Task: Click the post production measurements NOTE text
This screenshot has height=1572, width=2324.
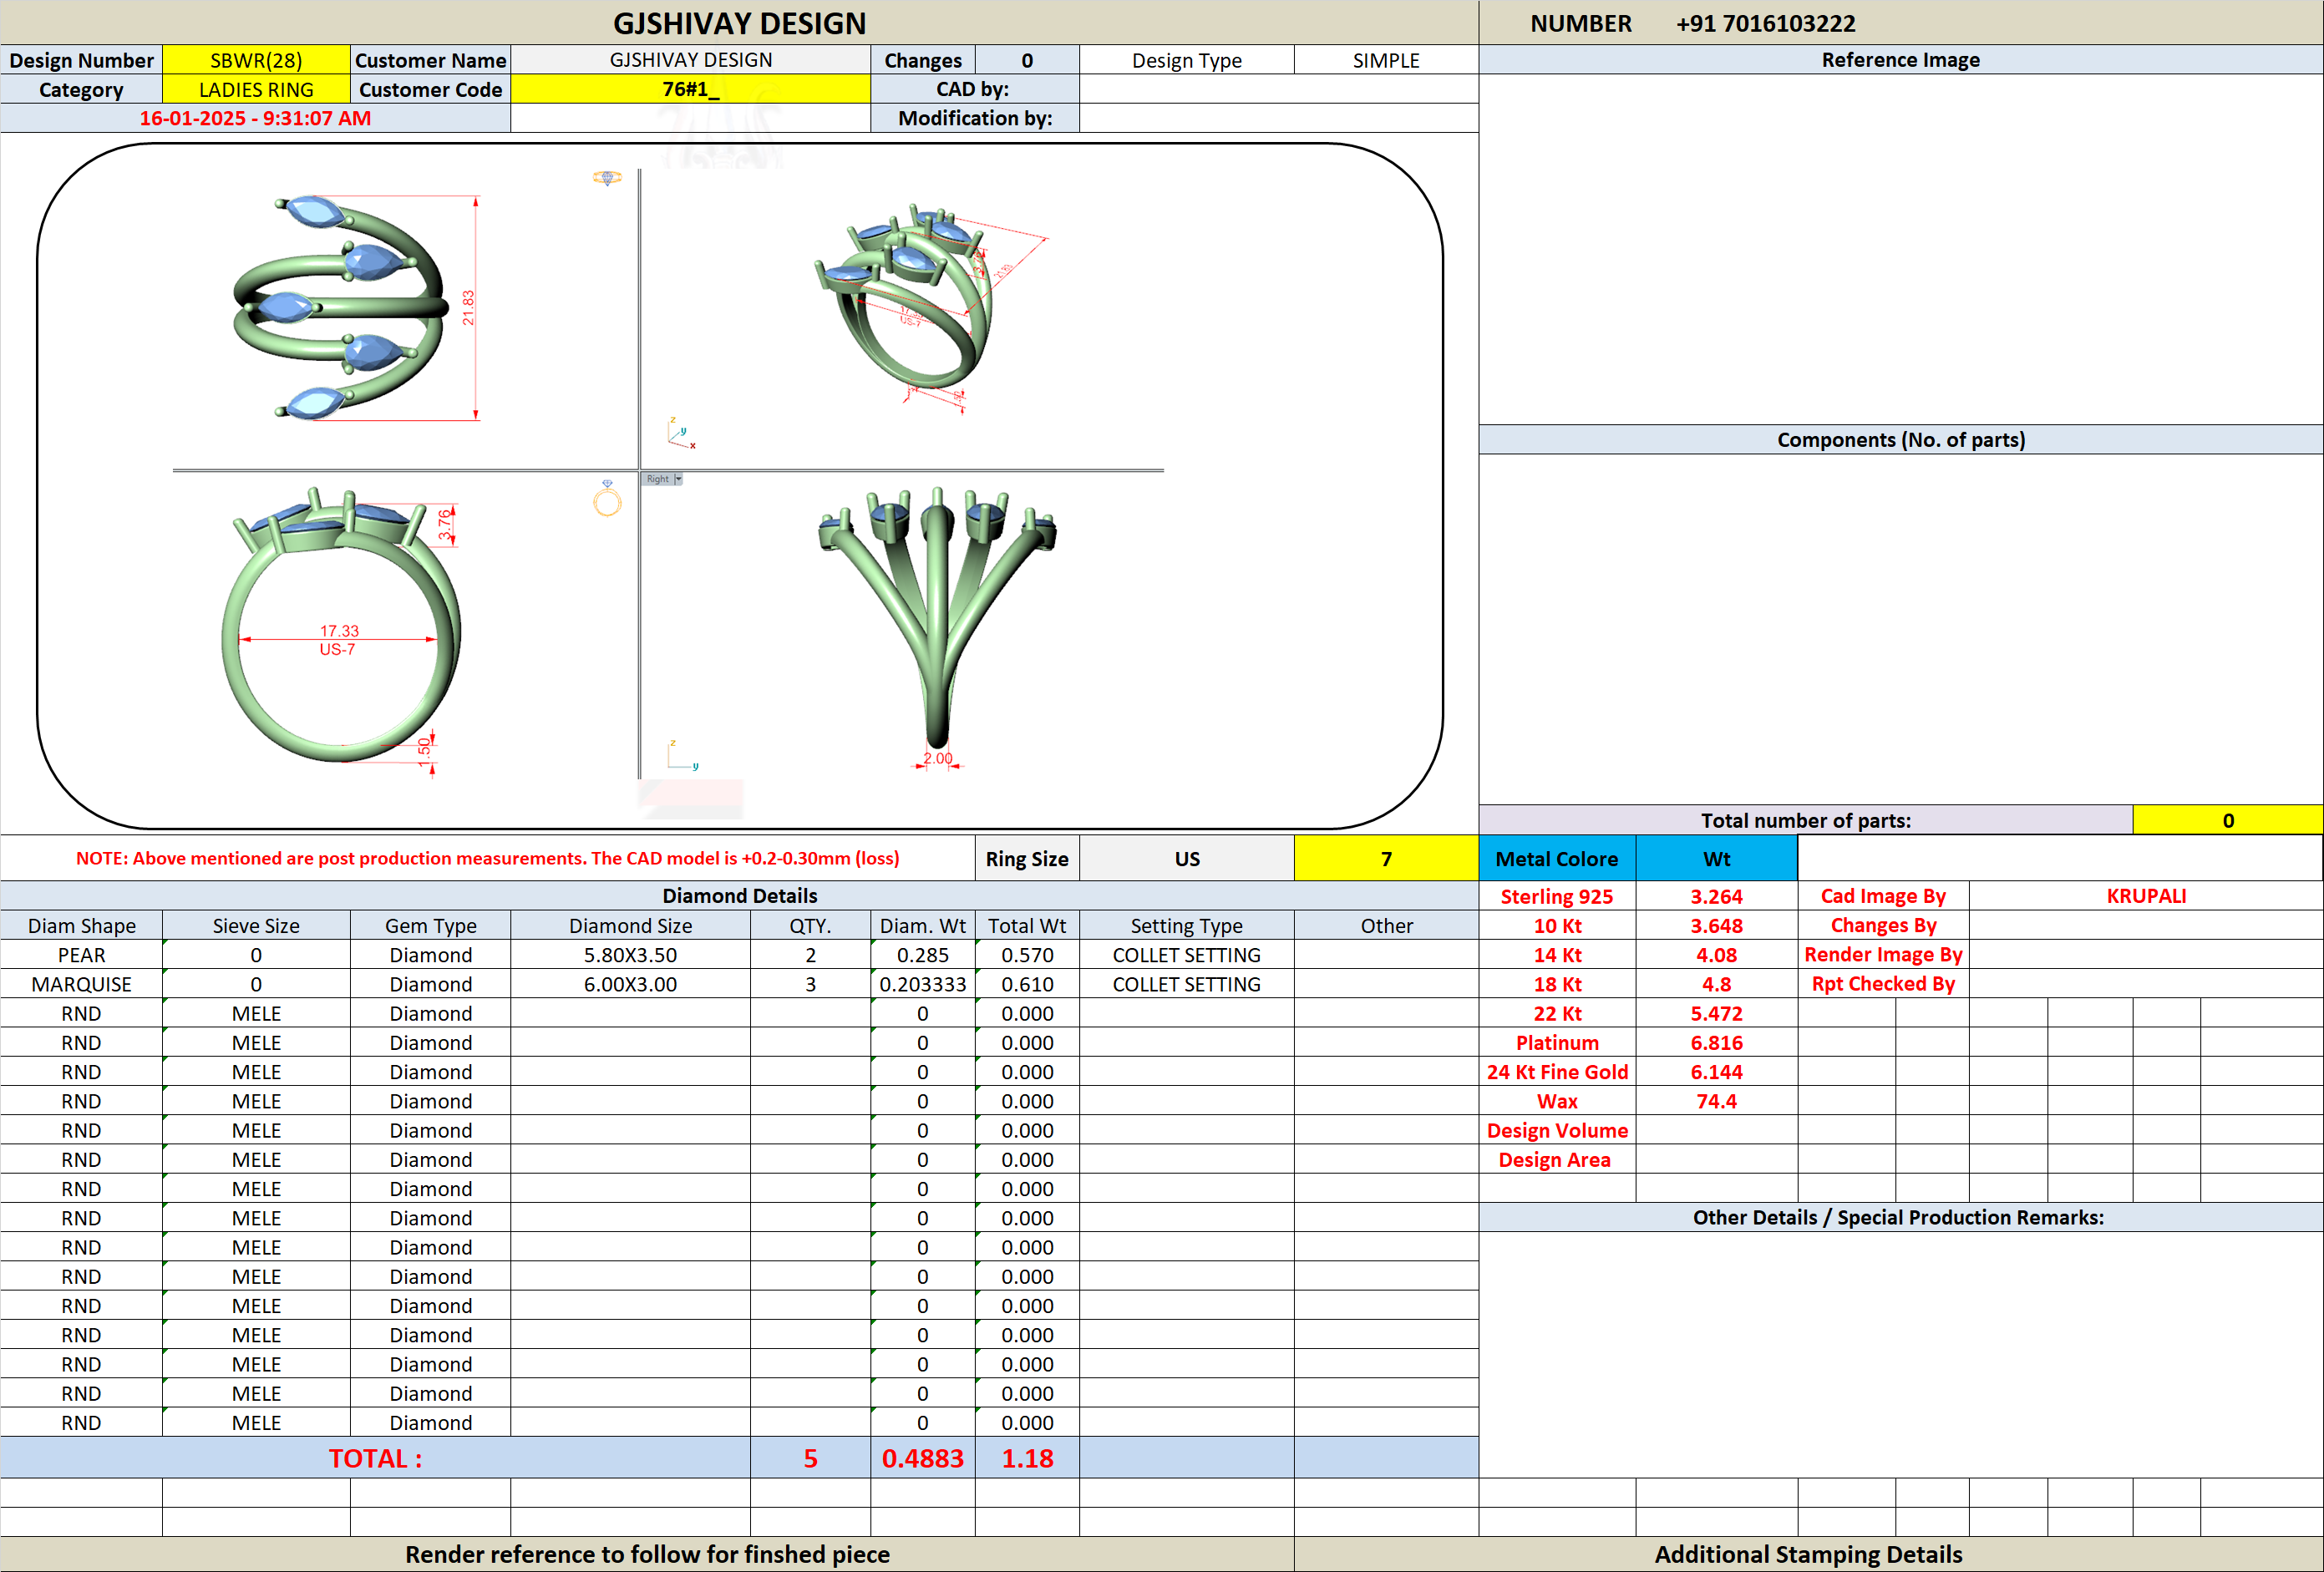Action: 488,858
